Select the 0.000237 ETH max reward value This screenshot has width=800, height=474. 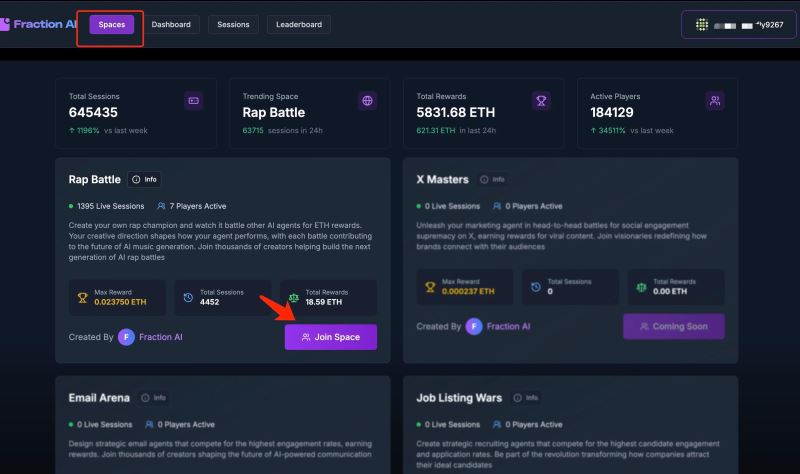468,291
